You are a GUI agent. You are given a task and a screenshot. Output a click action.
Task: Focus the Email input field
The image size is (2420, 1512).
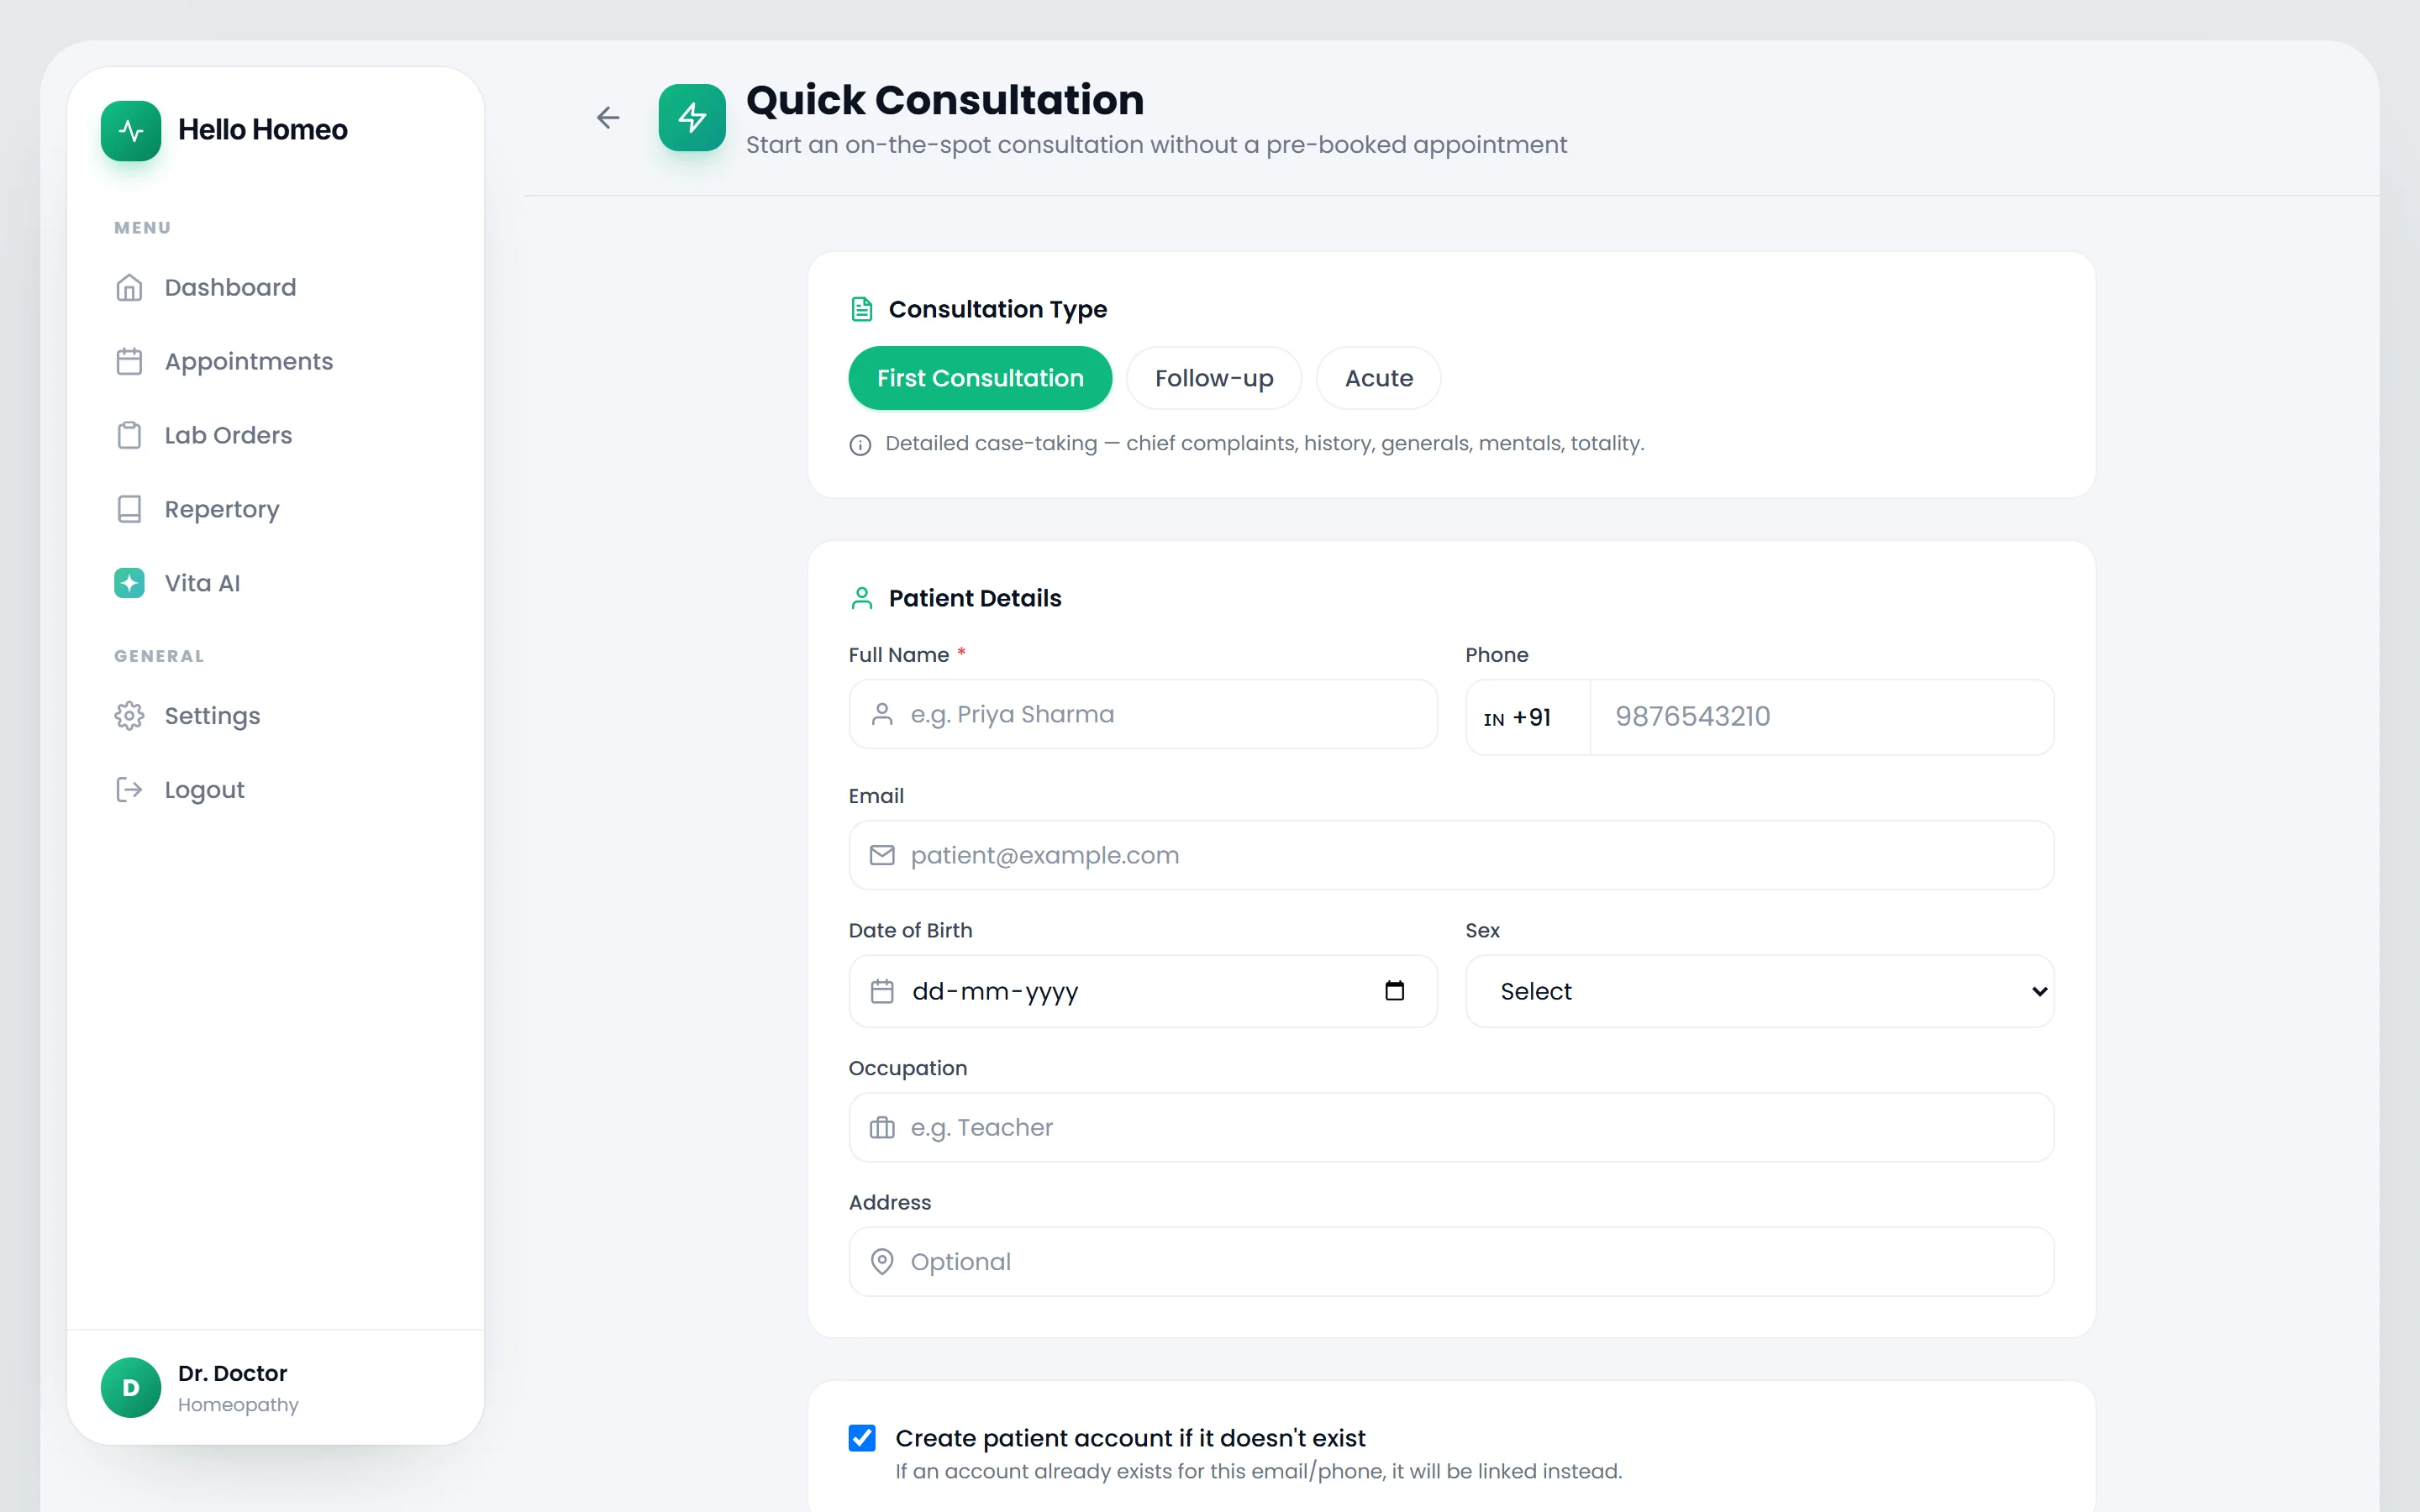click(1451, 855)
